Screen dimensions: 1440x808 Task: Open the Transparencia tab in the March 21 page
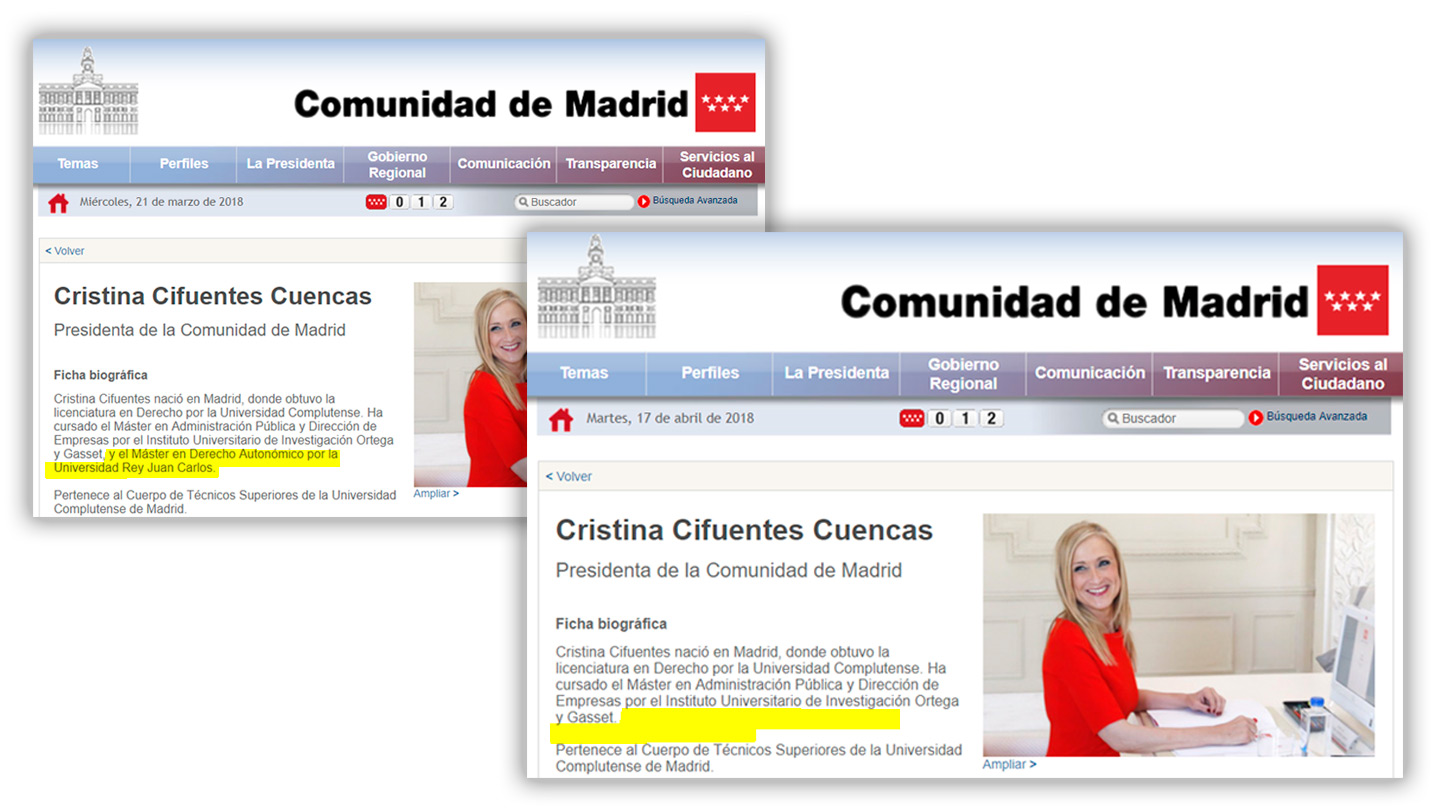(611, 164)
